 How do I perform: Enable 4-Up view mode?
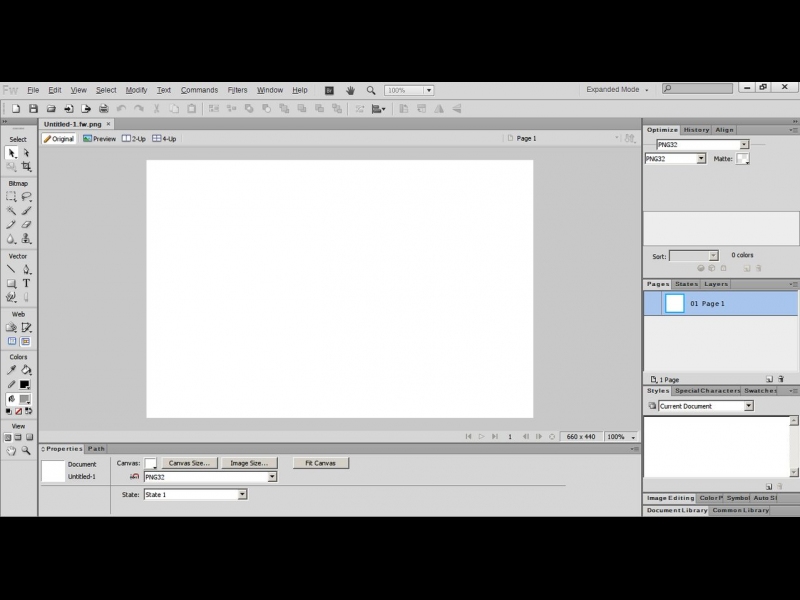pos(164,139)
